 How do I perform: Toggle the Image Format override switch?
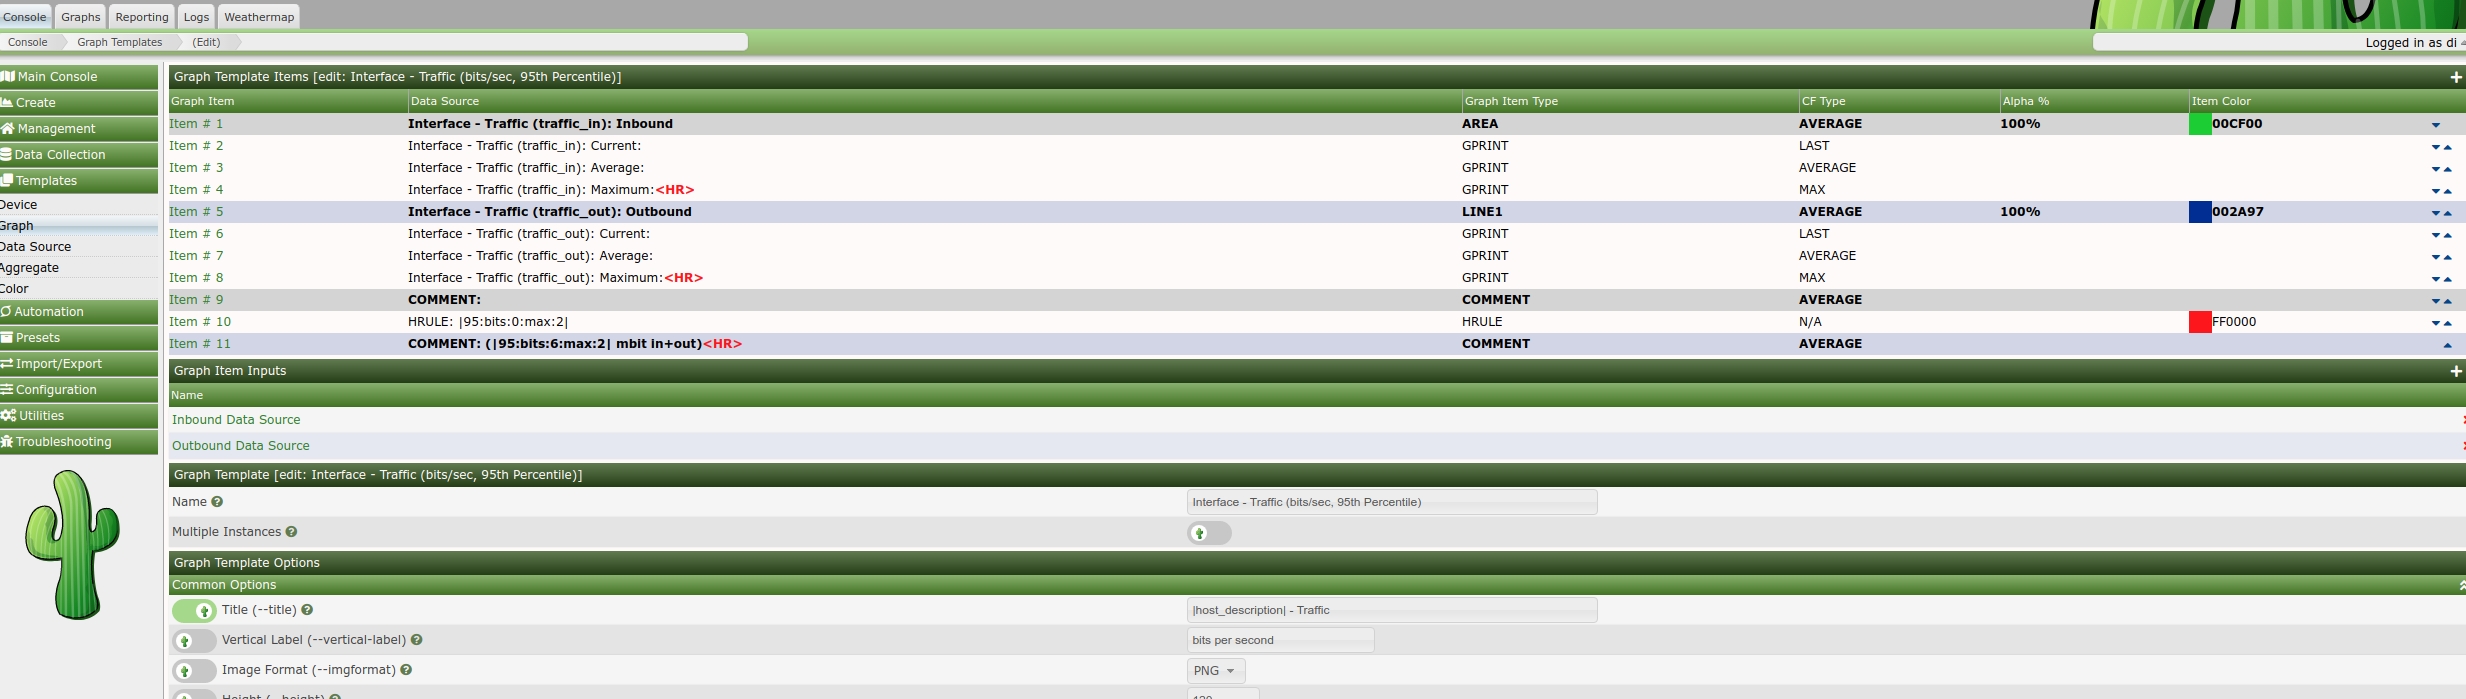194,671
